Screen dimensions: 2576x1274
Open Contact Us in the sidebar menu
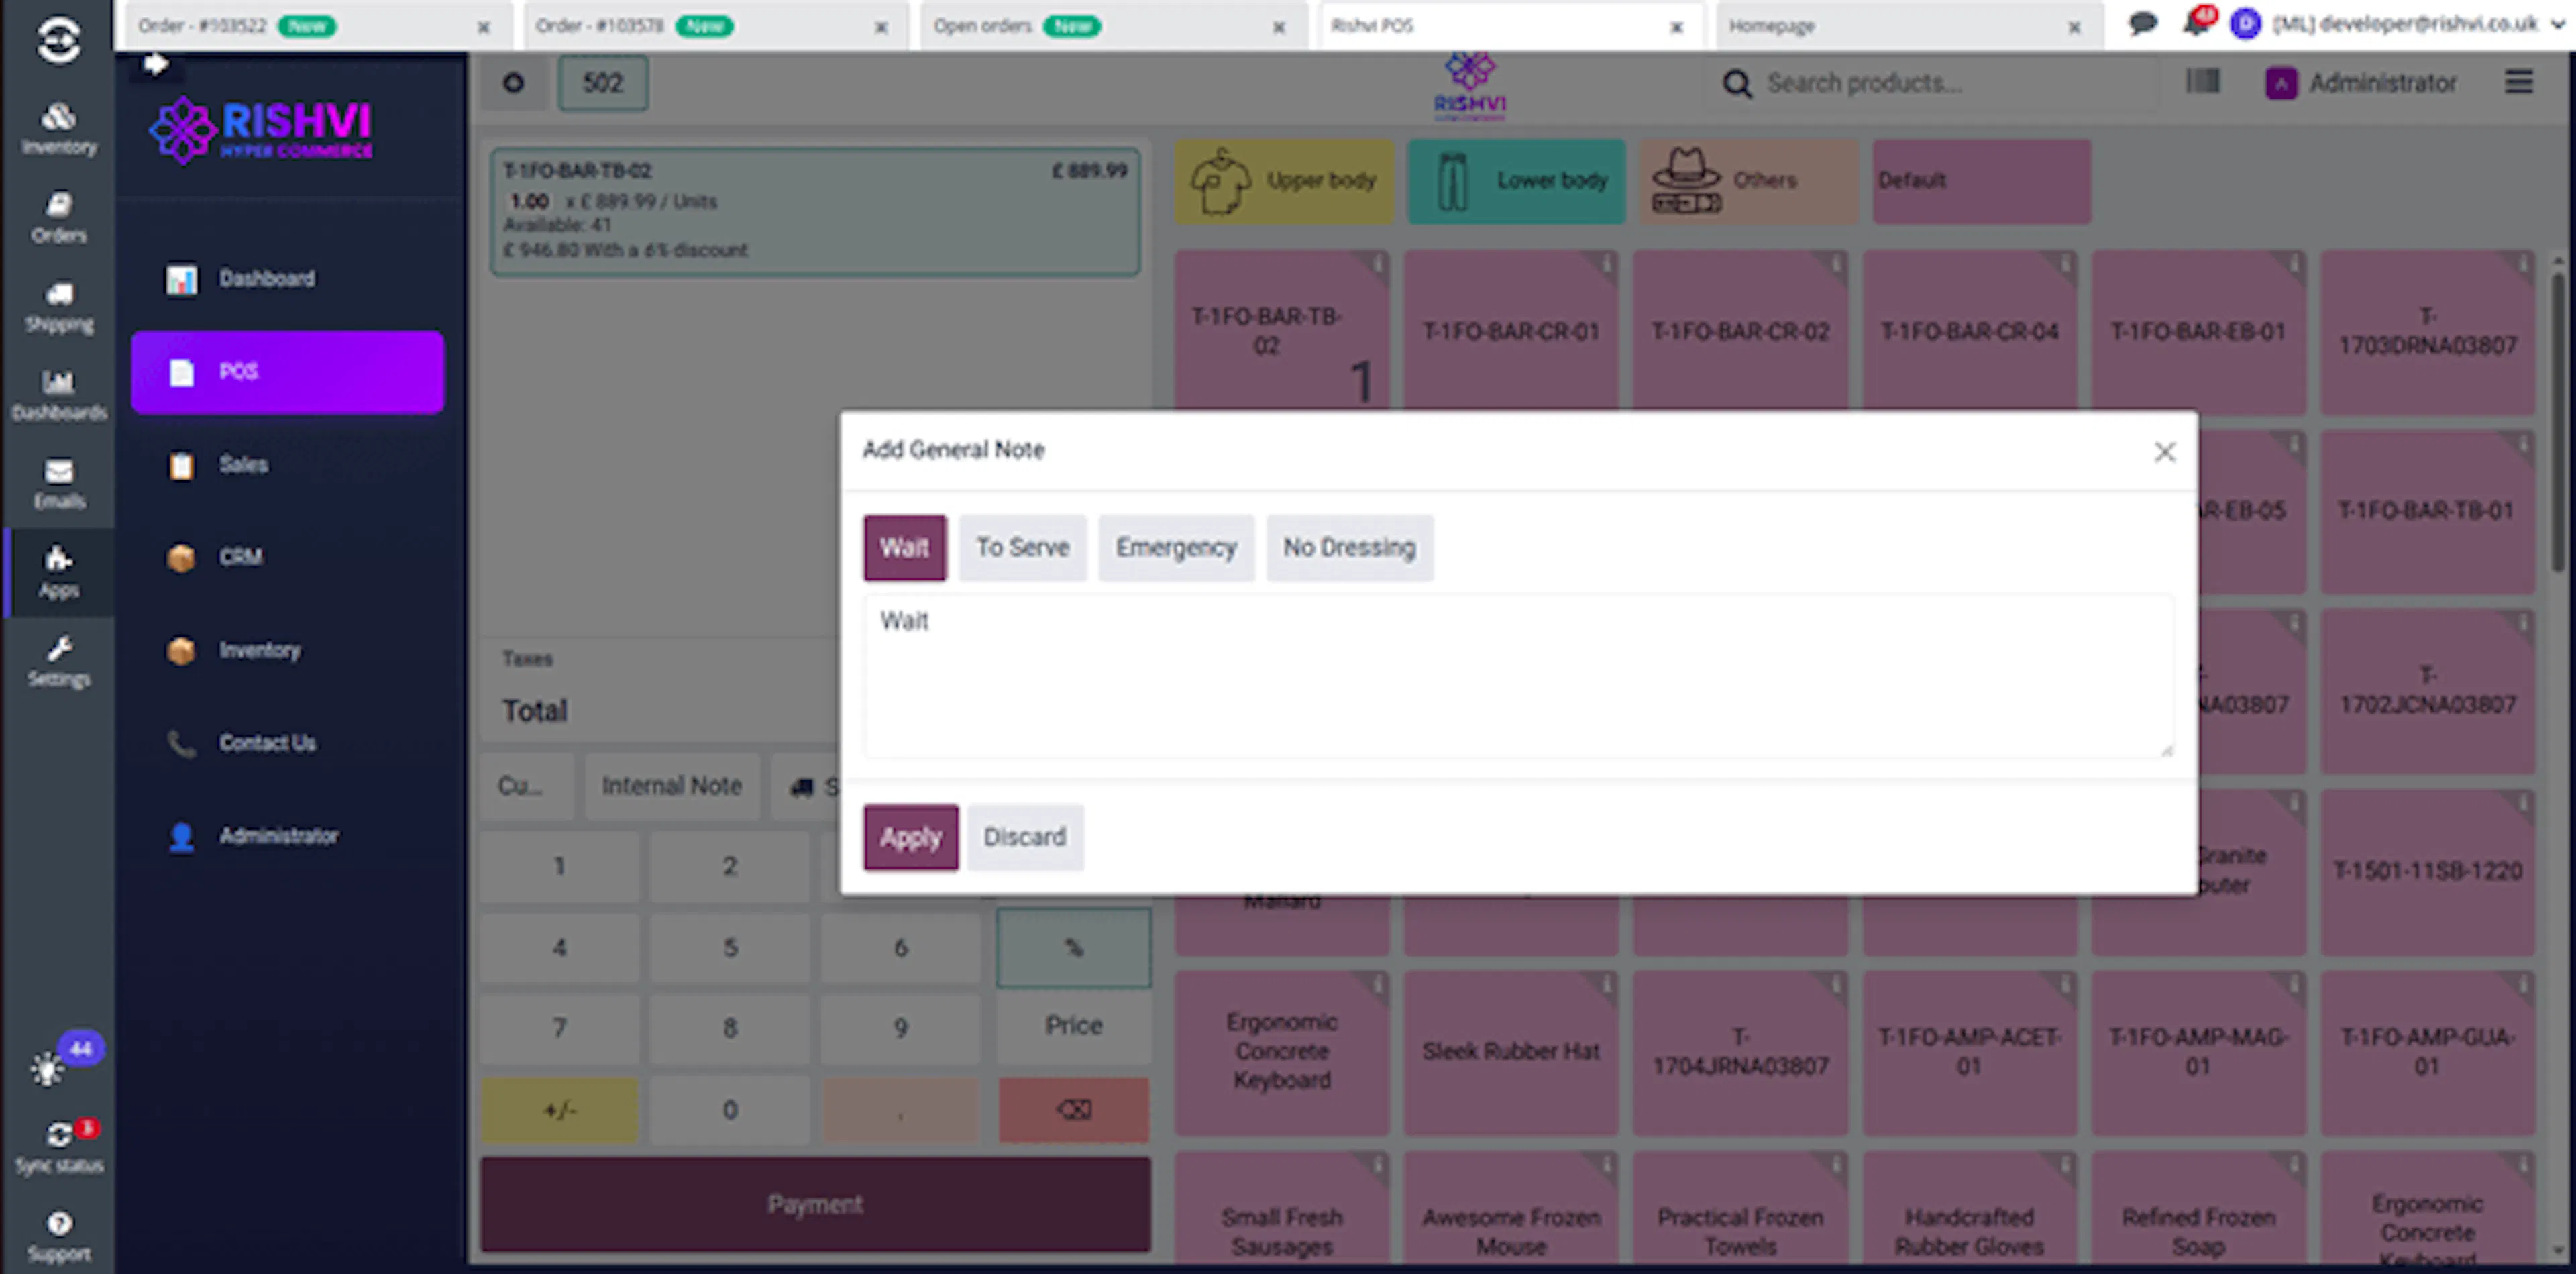(288, 743)
